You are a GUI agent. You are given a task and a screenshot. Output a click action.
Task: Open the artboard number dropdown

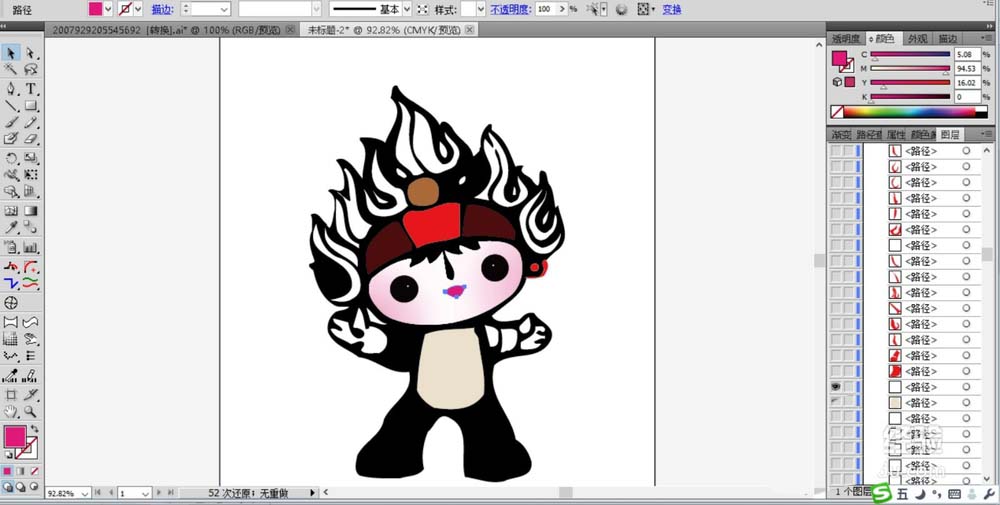145,494
